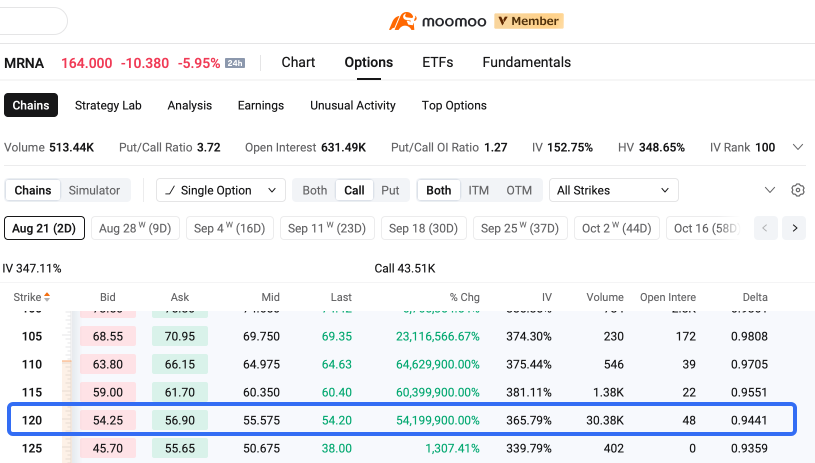Select the Aug 28 (9D) expiration
The height and width of the screenshot is (463, 815).
click(x=135, y=228)
